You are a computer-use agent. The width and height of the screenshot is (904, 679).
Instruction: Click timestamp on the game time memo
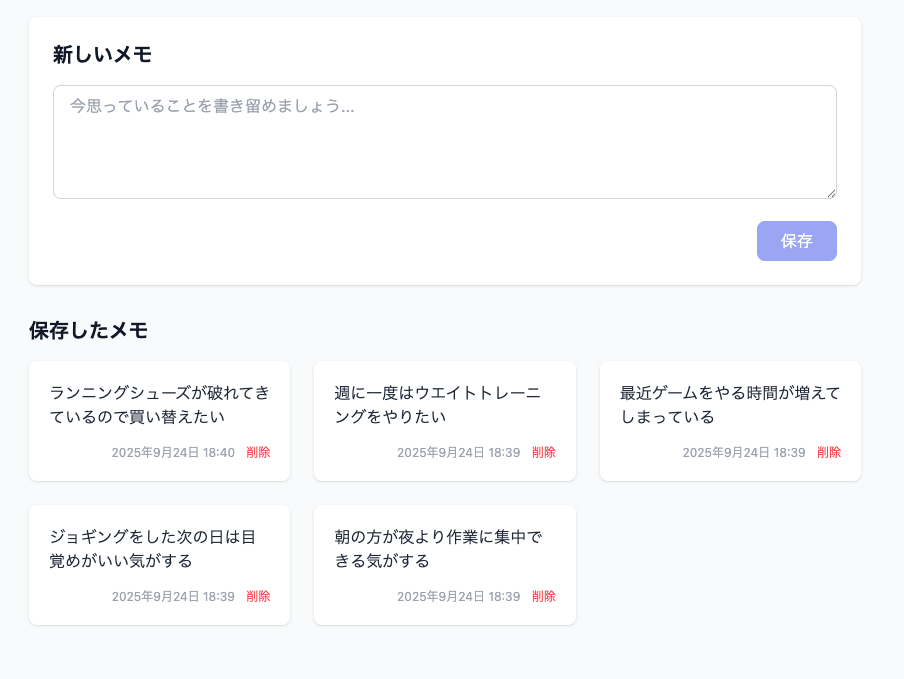tap(744, 452)
